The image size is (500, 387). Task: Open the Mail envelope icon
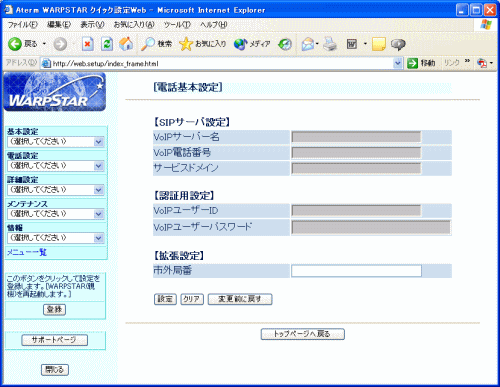click(308, 44)
